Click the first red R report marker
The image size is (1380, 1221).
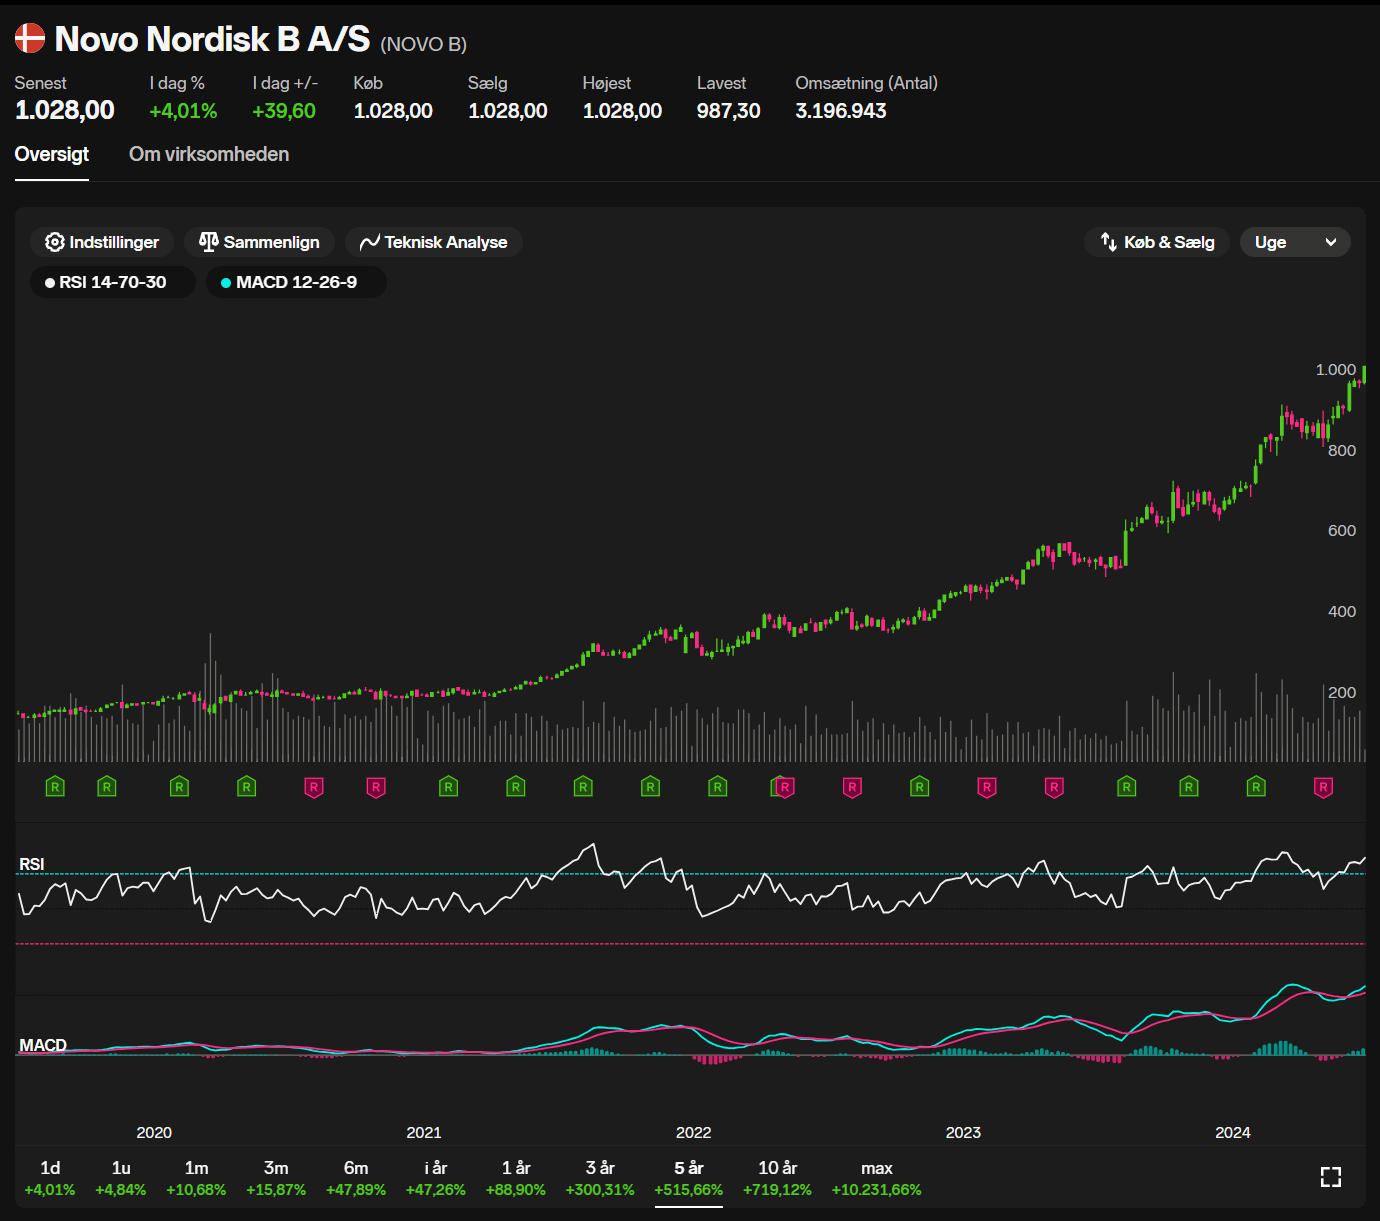314,787
